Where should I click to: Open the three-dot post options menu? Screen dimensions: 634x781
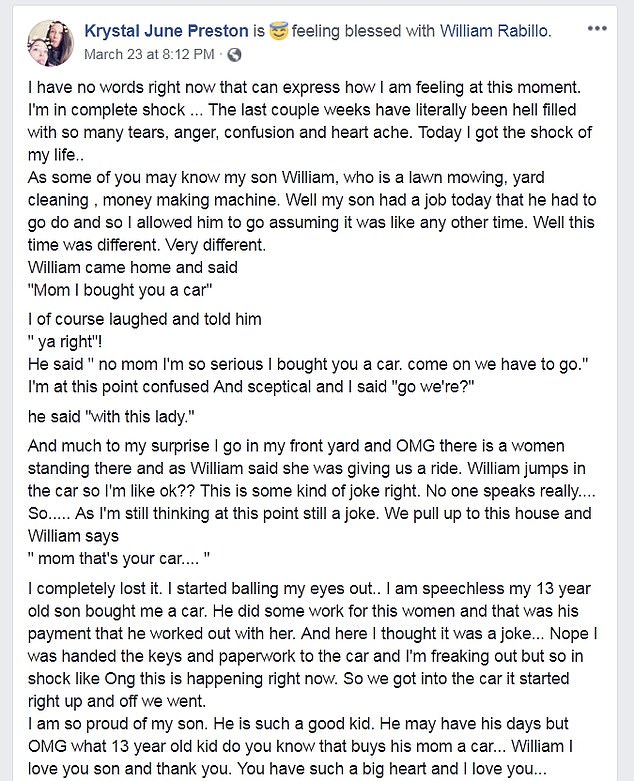pyautogui.click(x=597, y=29)
